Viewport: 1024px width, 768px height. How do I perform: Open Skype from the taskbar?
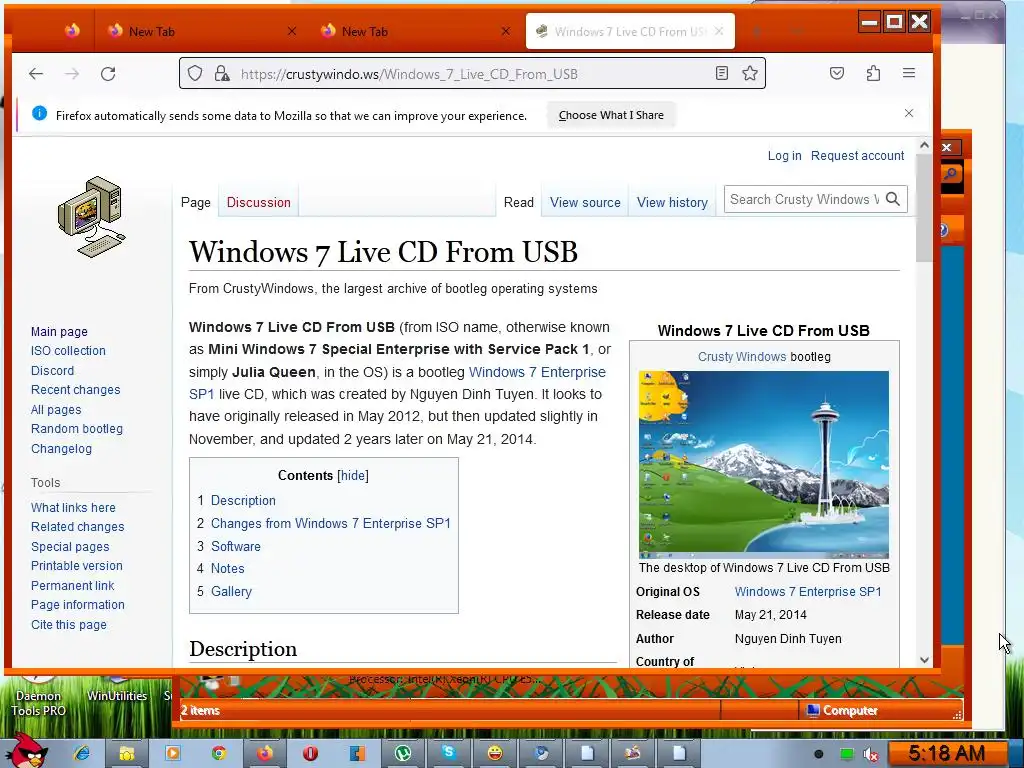click(448, 753)
